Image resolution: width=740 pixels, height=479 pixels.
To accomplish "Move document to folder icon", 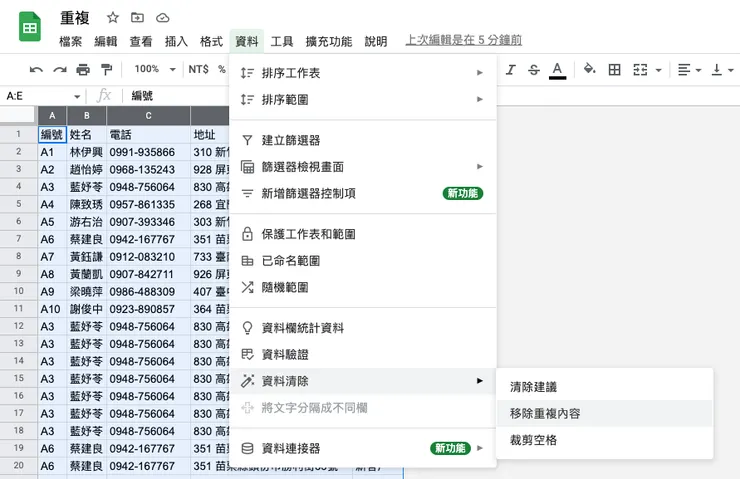I will (x=137, y=18).
